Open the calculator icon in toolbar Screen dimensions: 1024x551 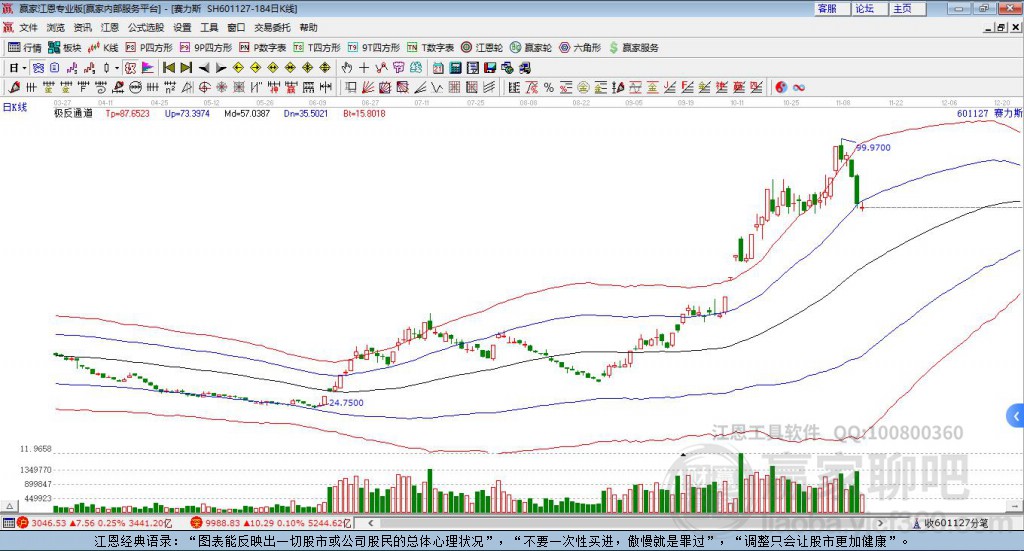coord(455,68)
